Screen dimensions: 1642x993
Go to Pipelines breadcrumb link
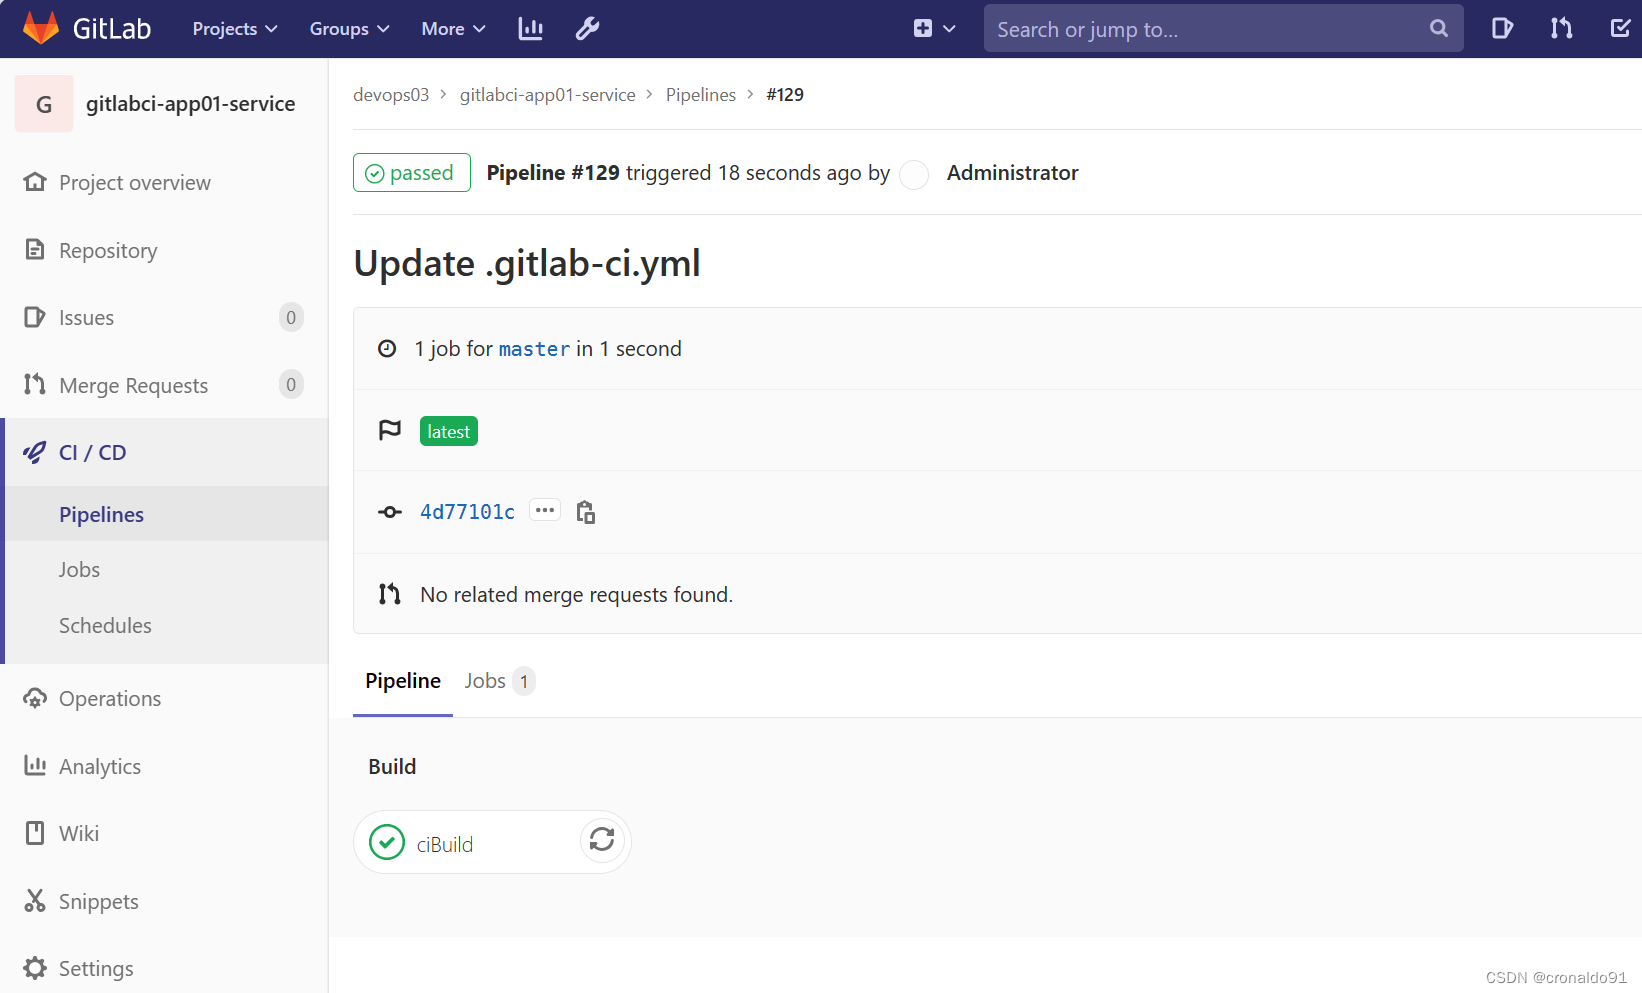[x=701, y=95]
